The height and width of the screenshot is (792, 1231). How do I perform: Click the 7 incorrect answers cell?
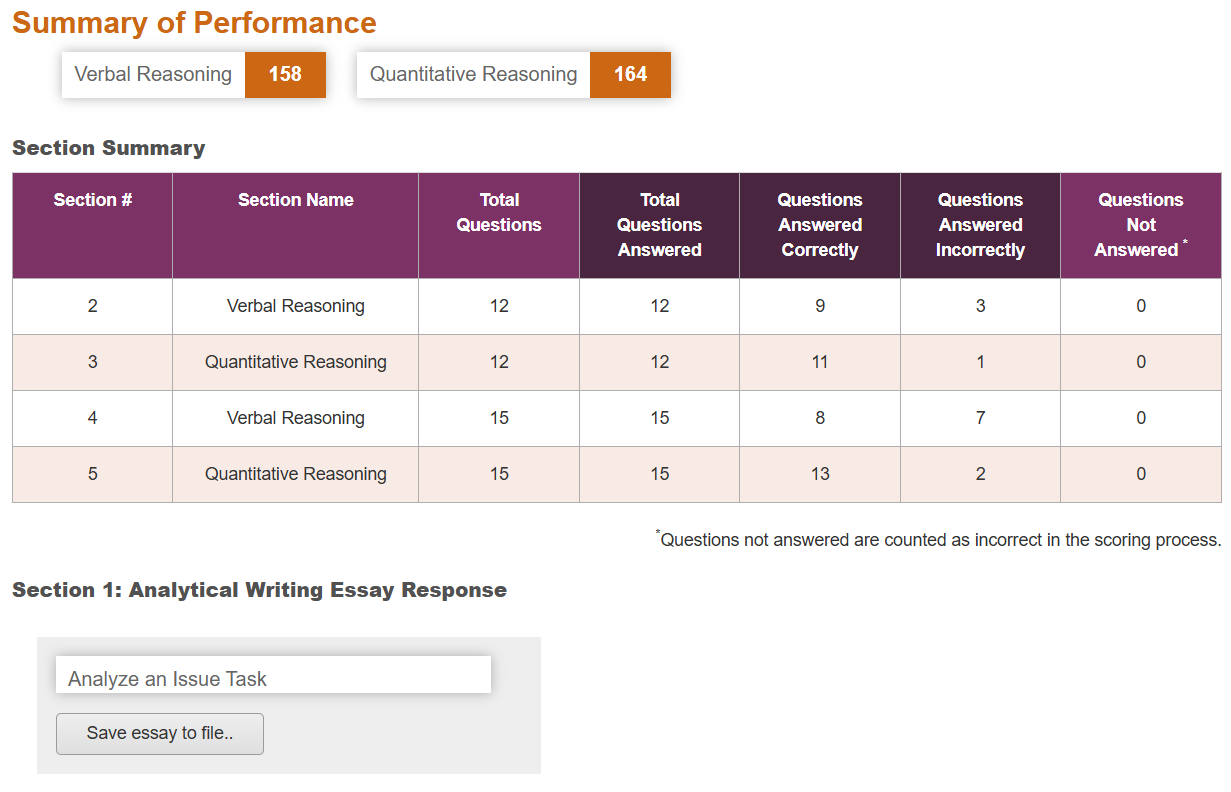point(980,418)
